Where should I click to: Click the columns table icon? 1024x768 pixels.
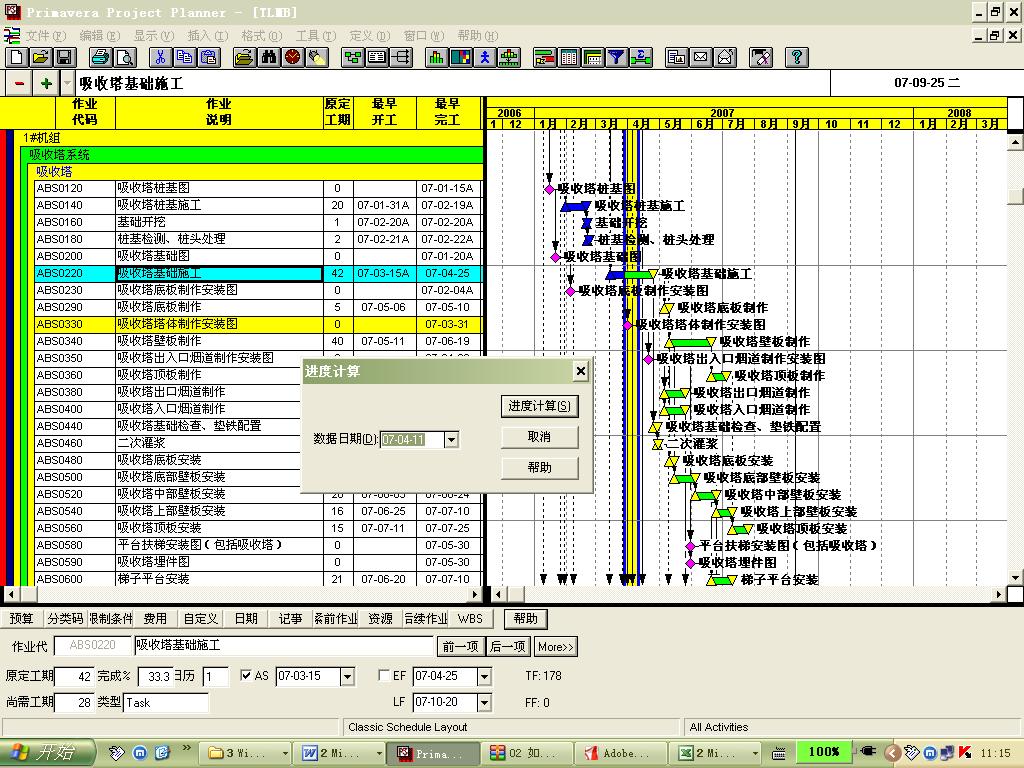point(569,57)
